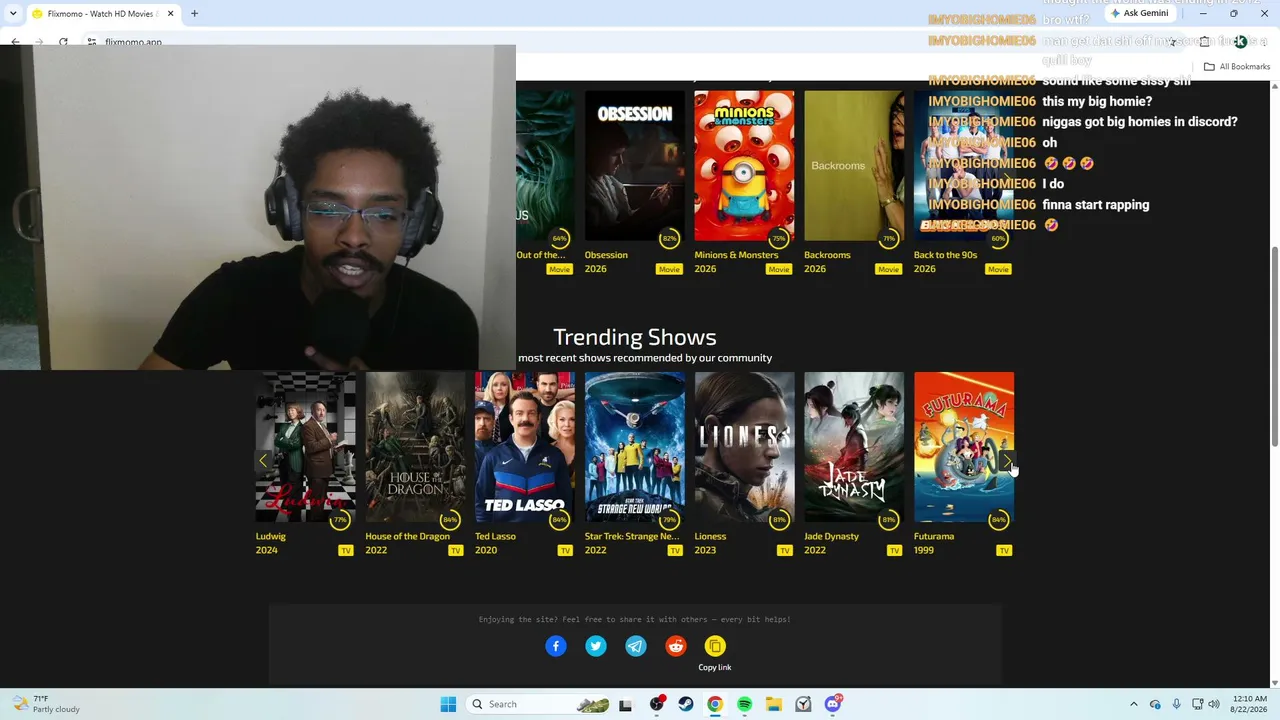Open File Explorer from the taskbar
1280x720 pixels.
tap(774, 704)
